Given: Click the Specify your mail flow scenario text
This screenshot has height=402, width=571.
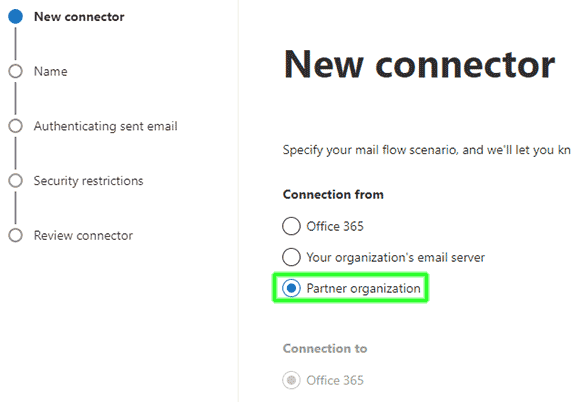Looking at the screenshot, I should 427,150.
